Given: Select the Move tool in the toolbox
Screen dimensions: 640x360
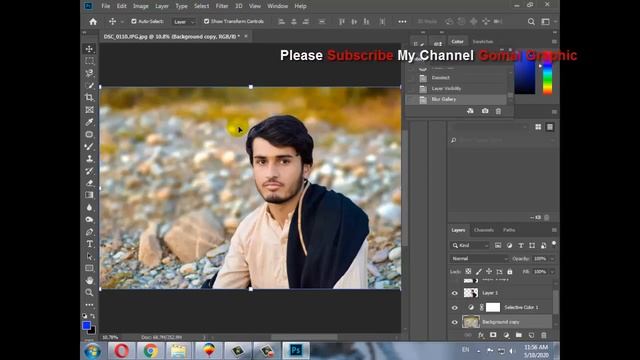Looking at the screenshot, I should [x=89, y=49].
